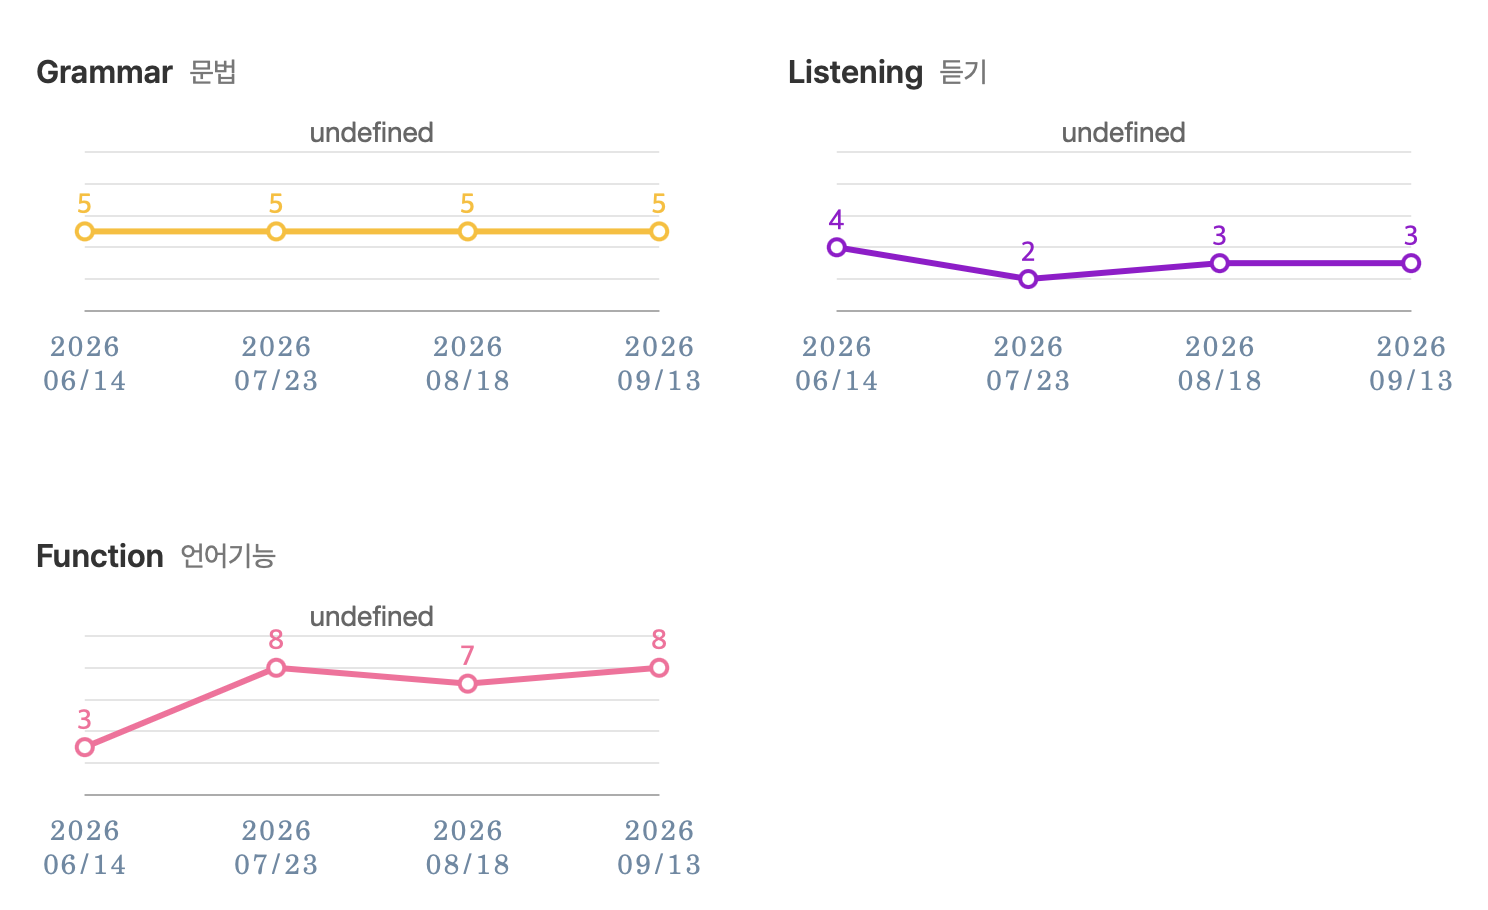Click the Listening section heading

tap(888, 72)
